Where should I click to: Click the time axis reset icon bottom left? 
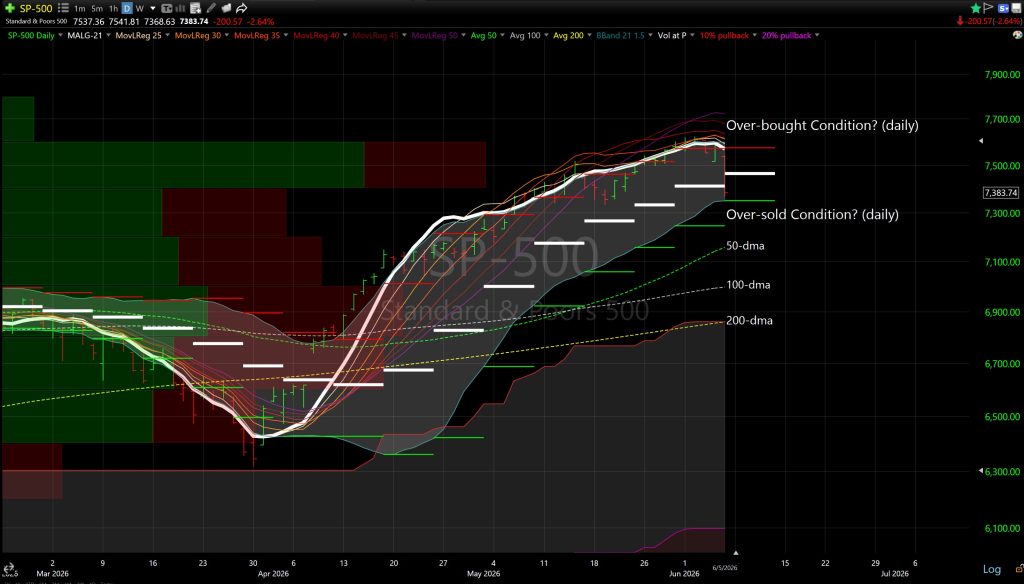point(8,570)
